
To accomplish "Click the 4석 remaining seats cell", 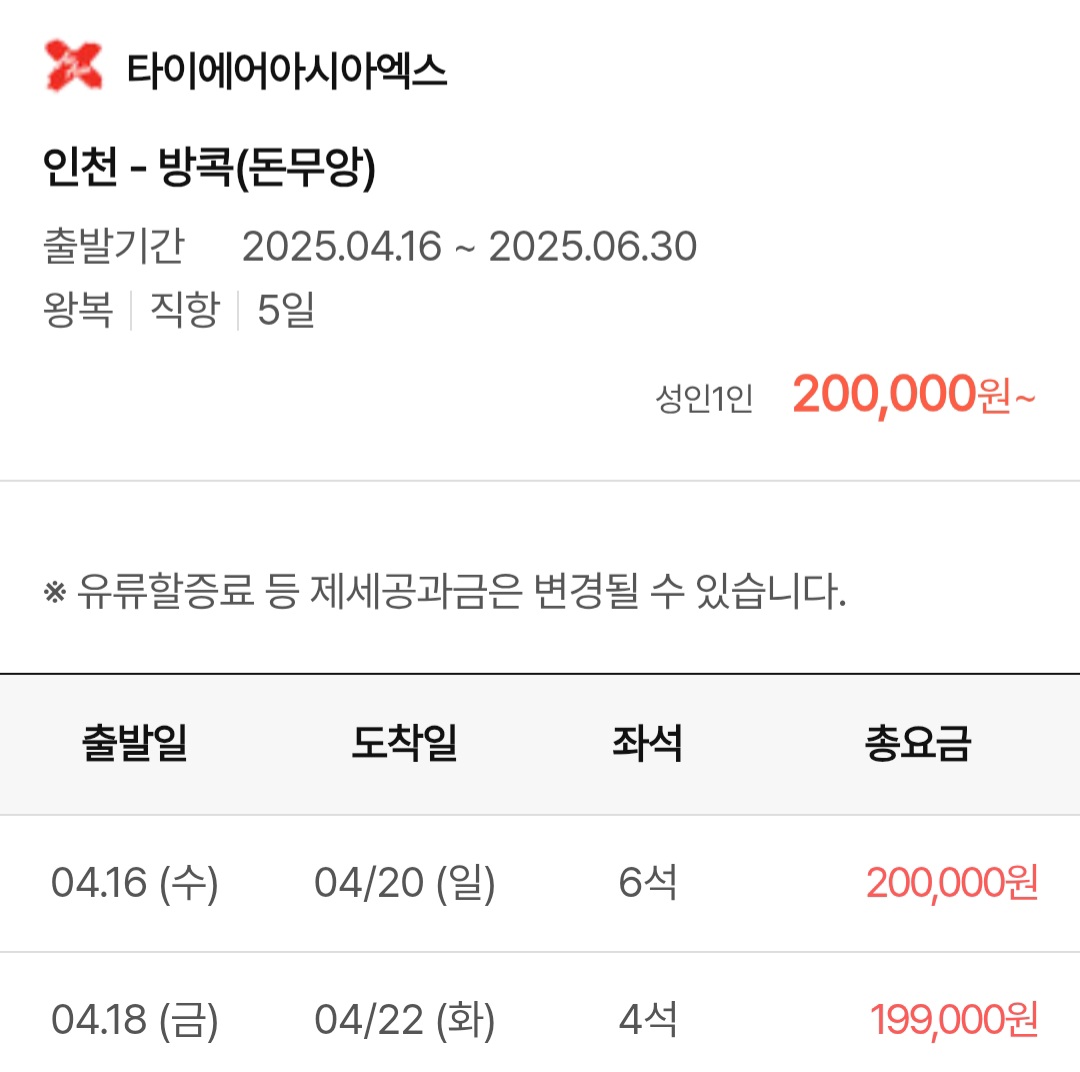I will (x=647, y=1020).
